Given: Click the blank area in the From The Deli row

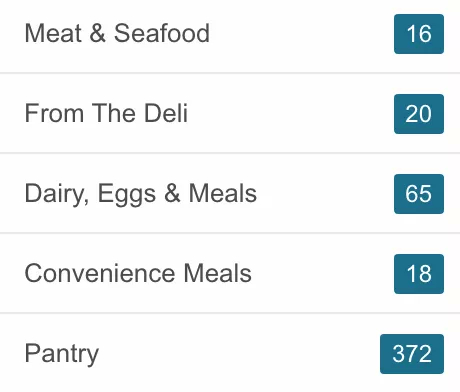Looking at the screenshot, I should (x=291, y=113).
